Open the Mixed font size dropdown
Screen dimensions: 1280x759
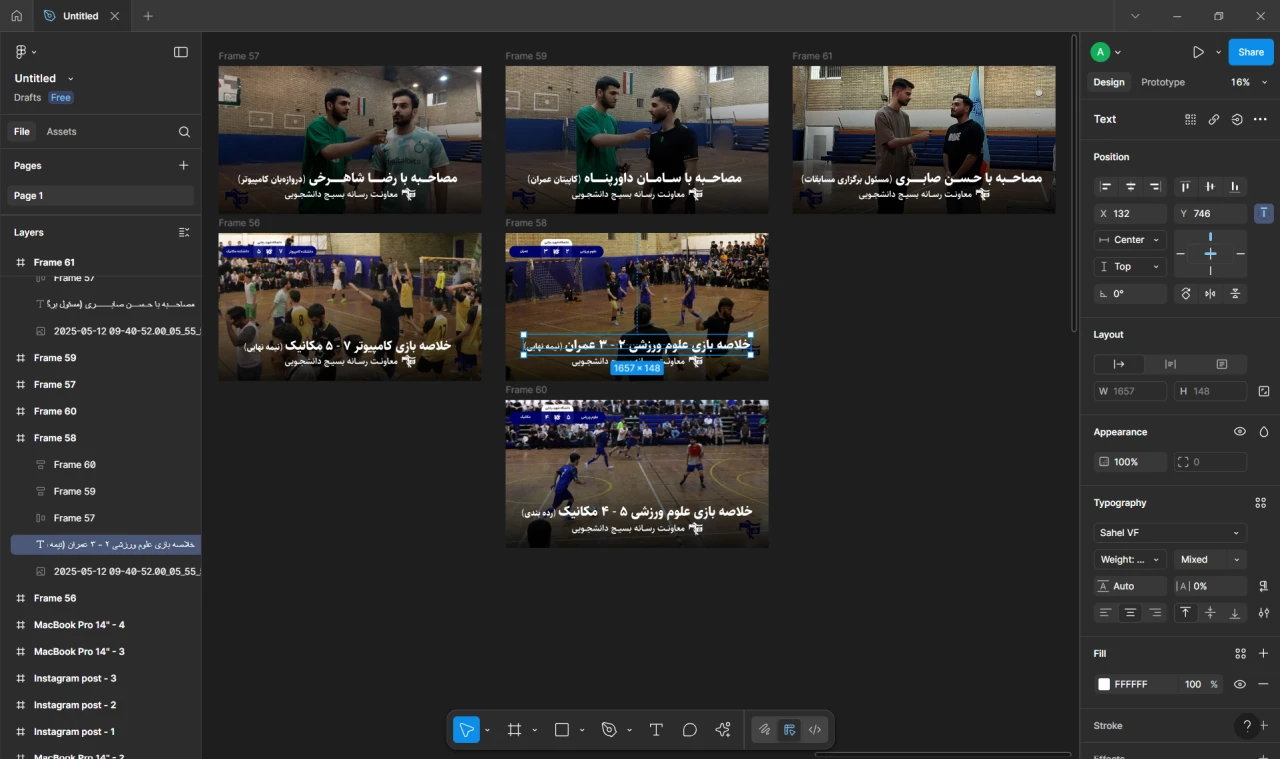[1211, 560]
